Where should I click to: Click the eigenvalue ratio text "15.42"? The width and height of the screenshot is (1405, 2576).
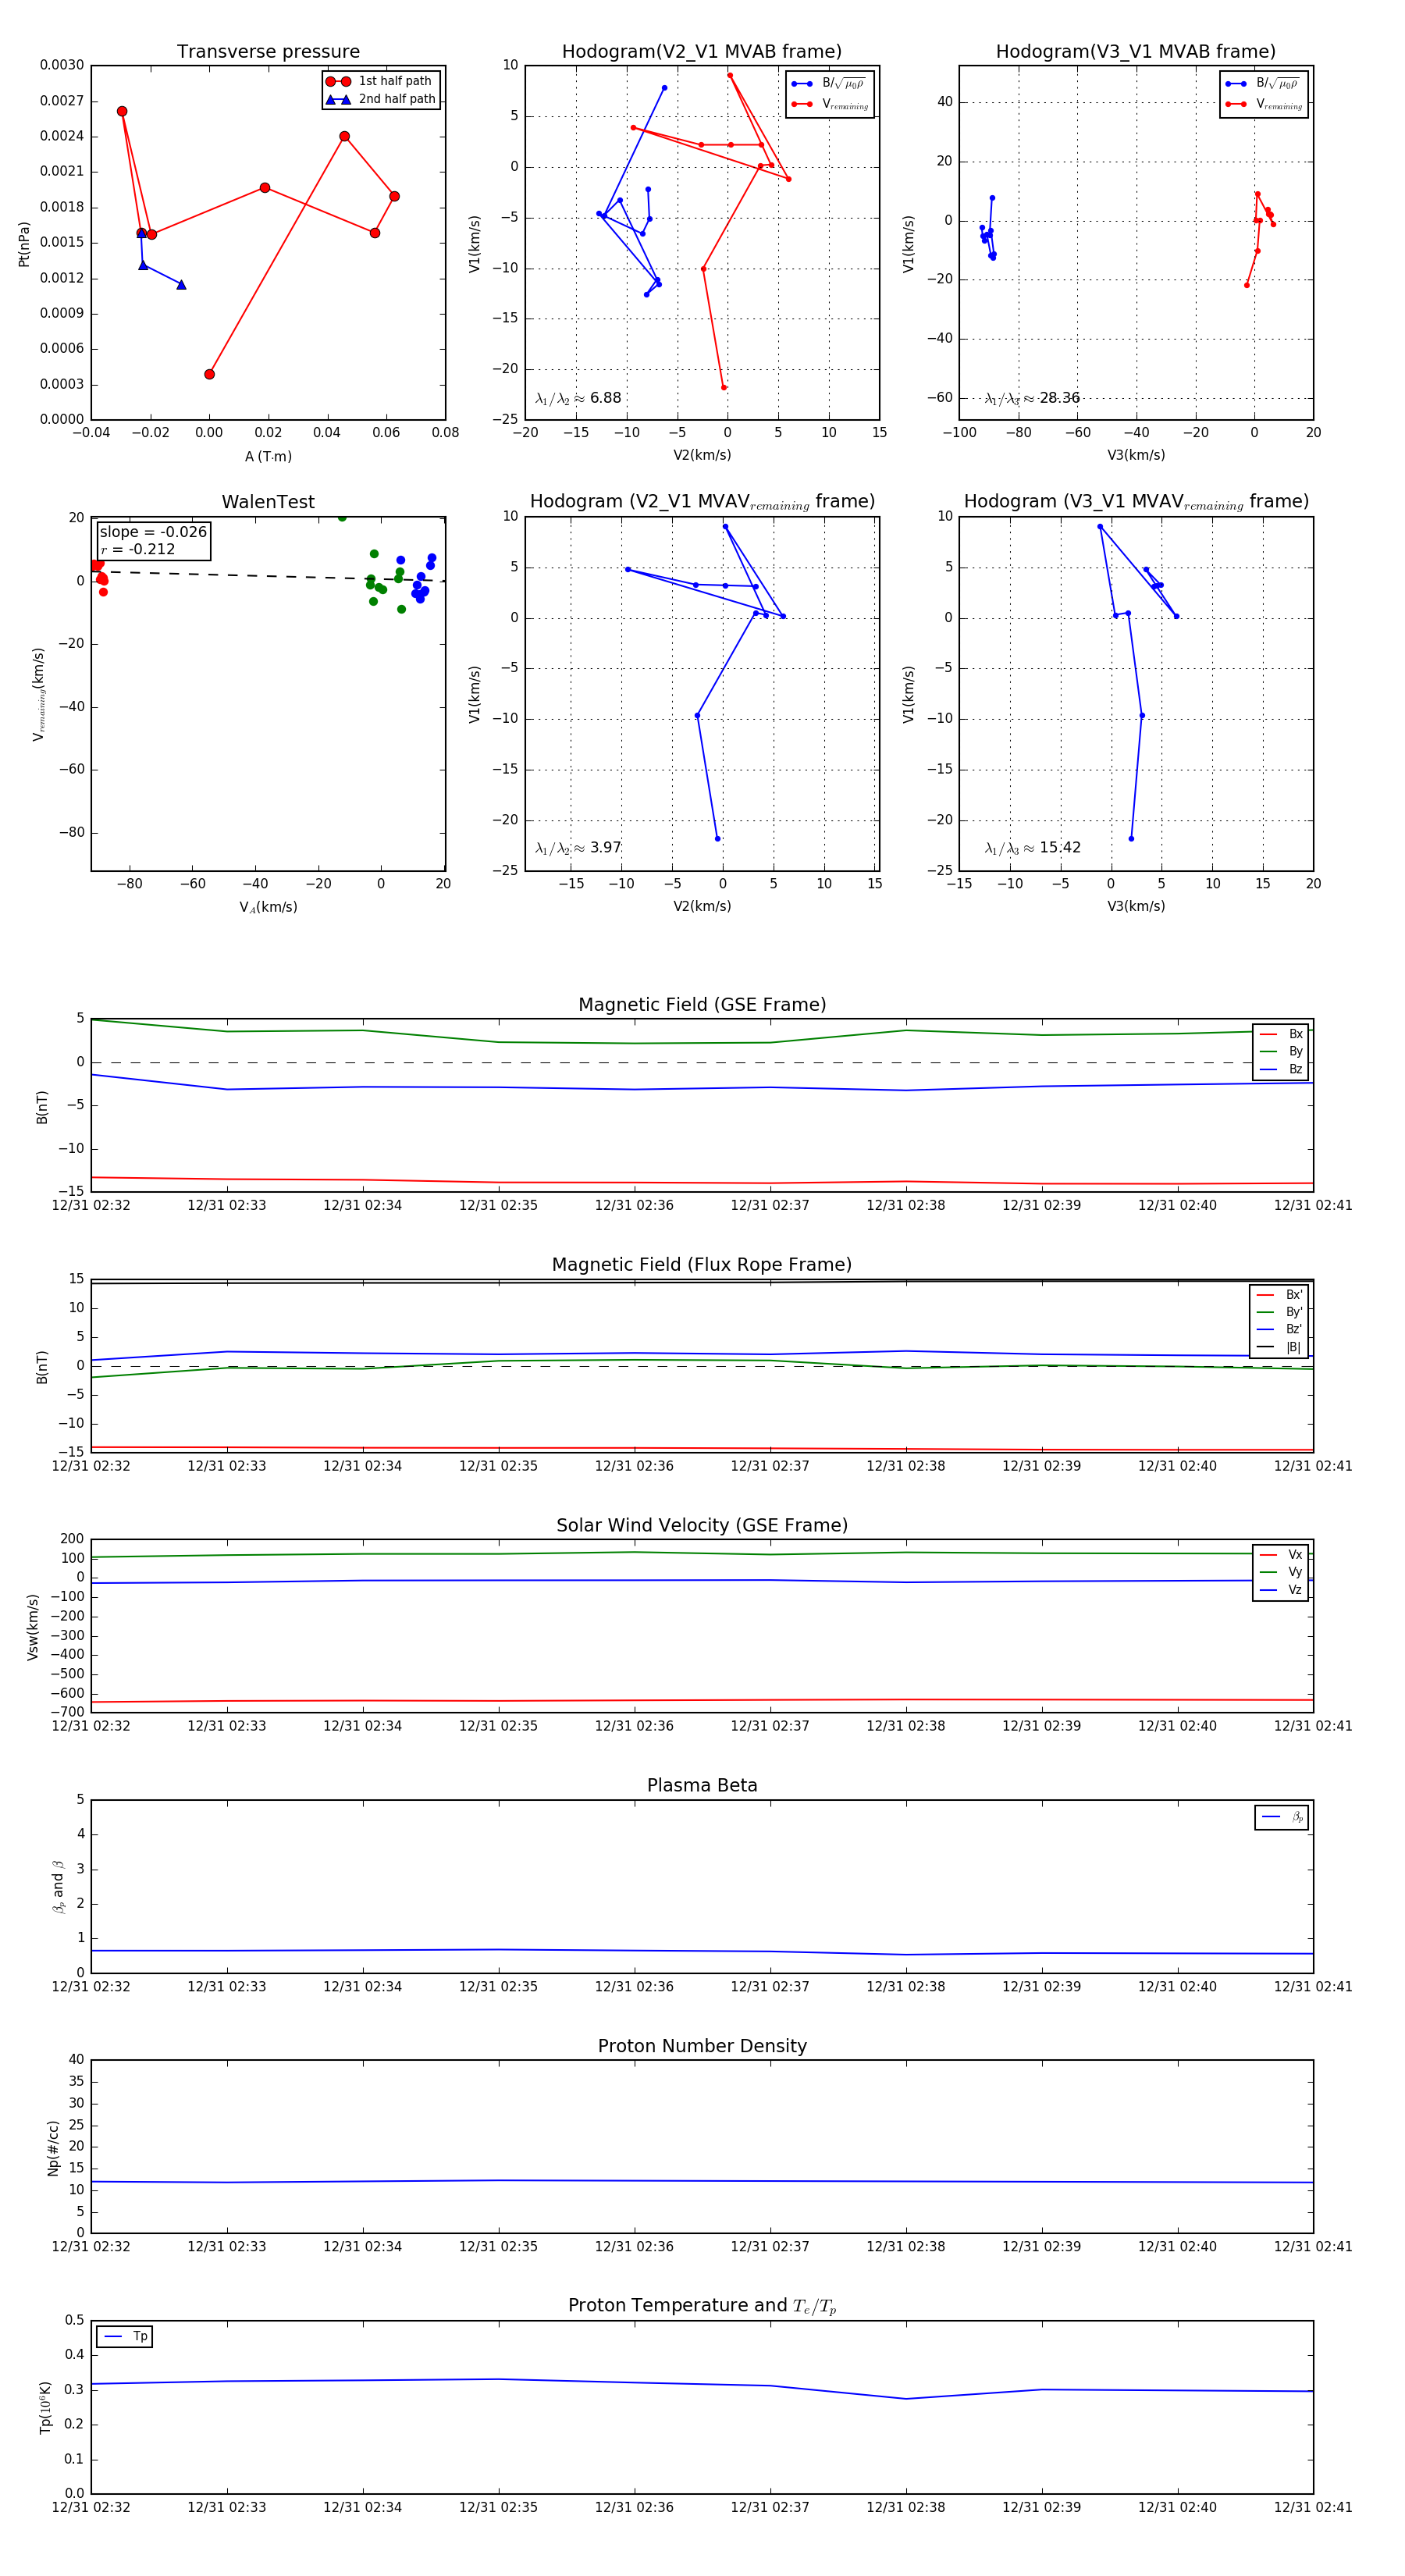click(1060, 848)
